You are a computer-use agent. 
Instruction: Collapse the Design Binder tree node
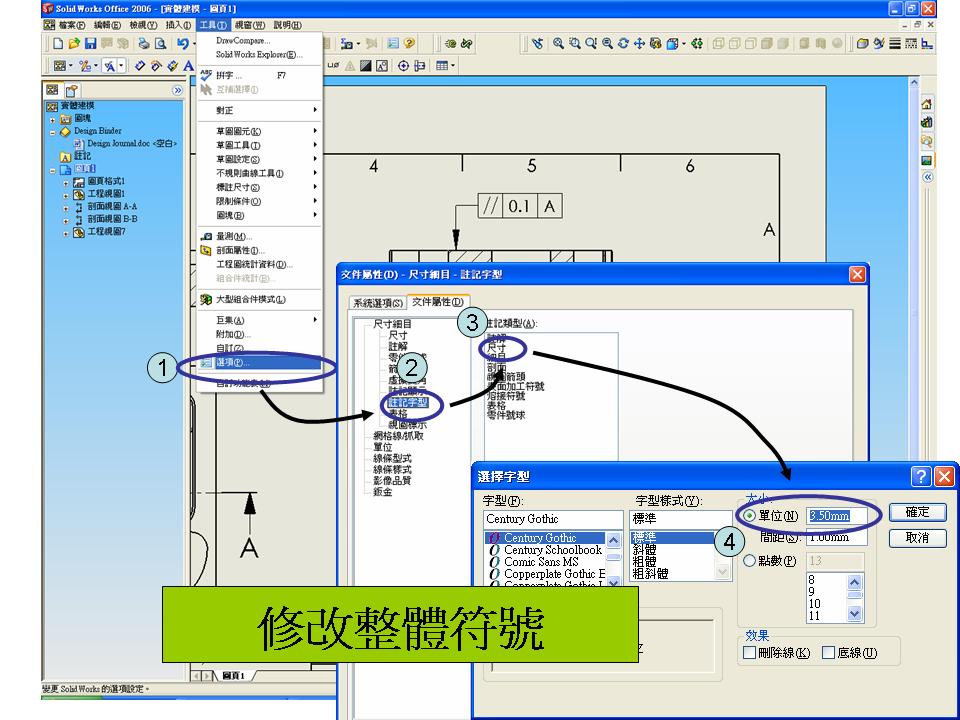(x=53, y=132)
